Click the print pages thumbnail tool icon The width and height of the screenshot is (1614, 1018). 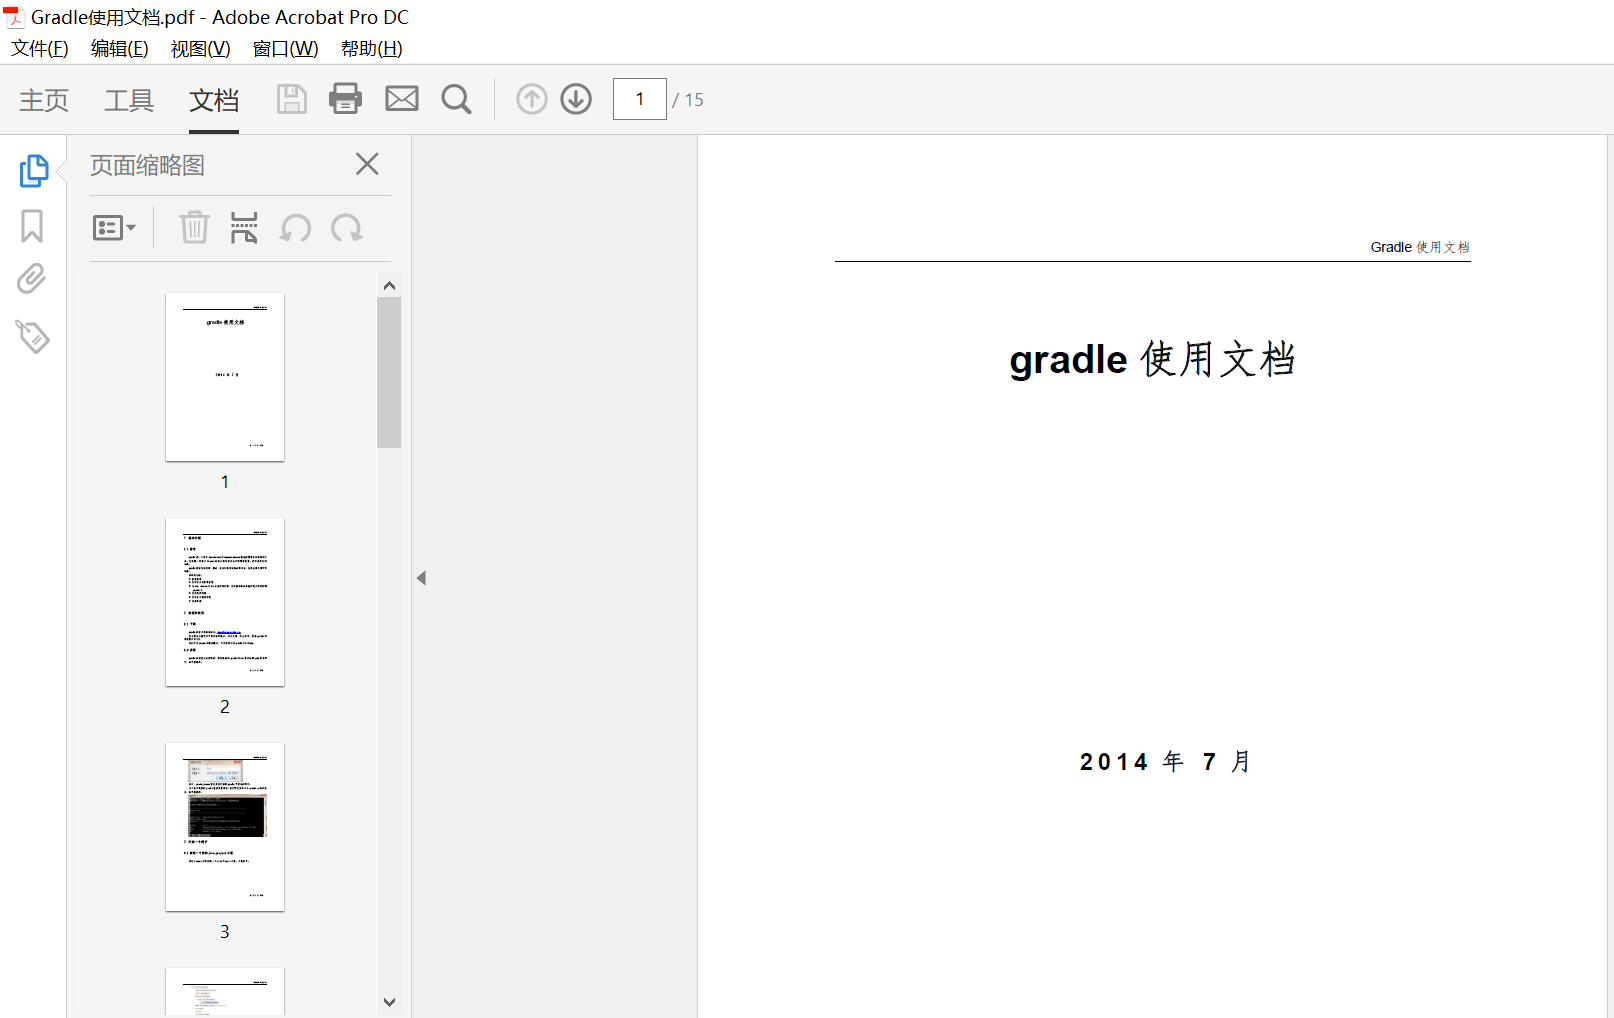(x=244, y=228)
